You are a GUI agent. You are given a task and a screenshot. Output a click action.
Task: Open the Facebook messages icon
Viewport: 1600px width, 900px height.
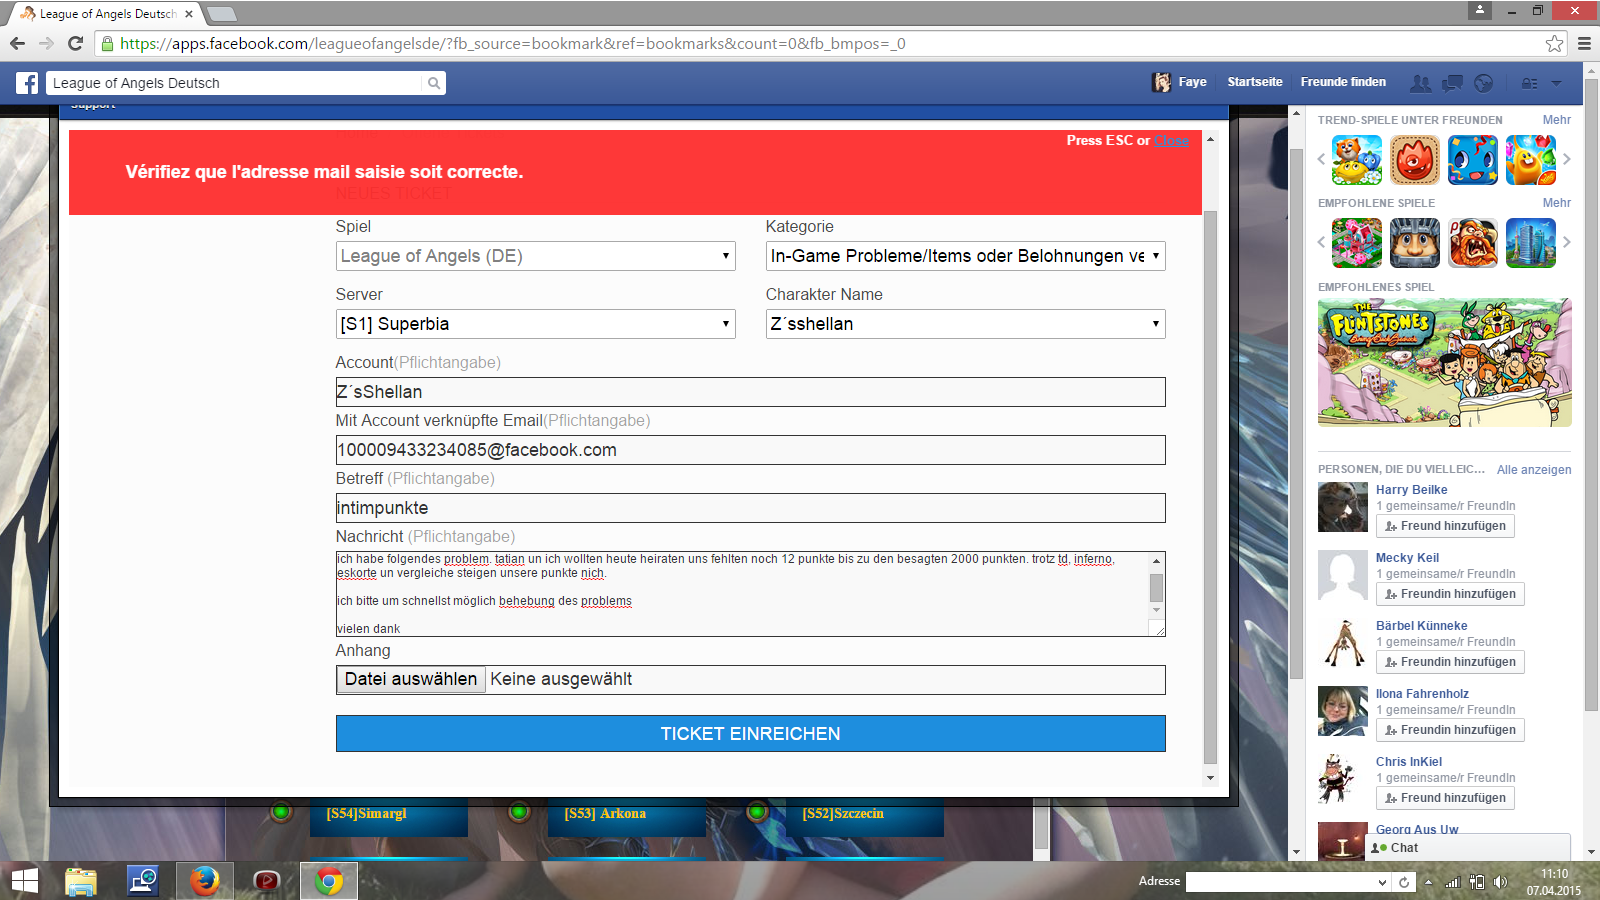coord(1452,83)
